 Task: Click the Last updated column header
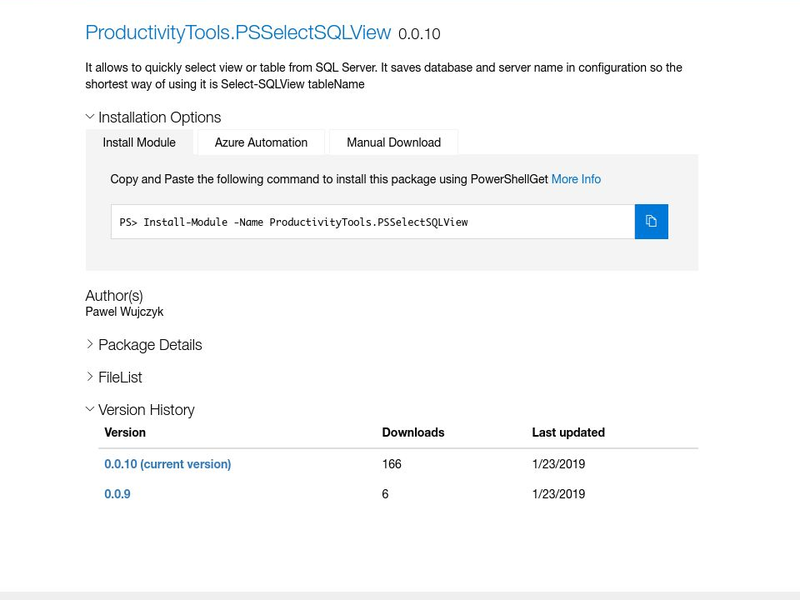click(x=568, y=432)
